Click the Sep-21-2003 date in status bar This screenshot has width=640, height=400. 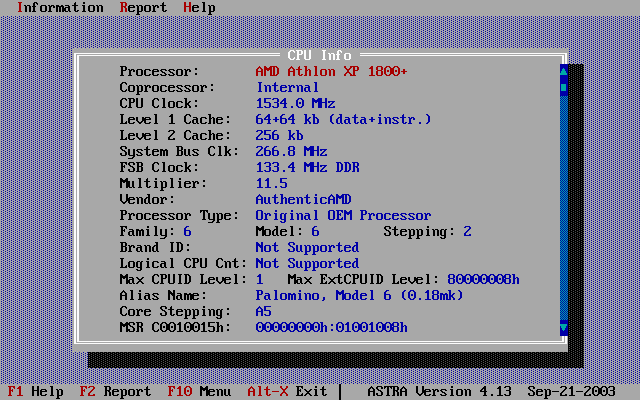point(571,391)
